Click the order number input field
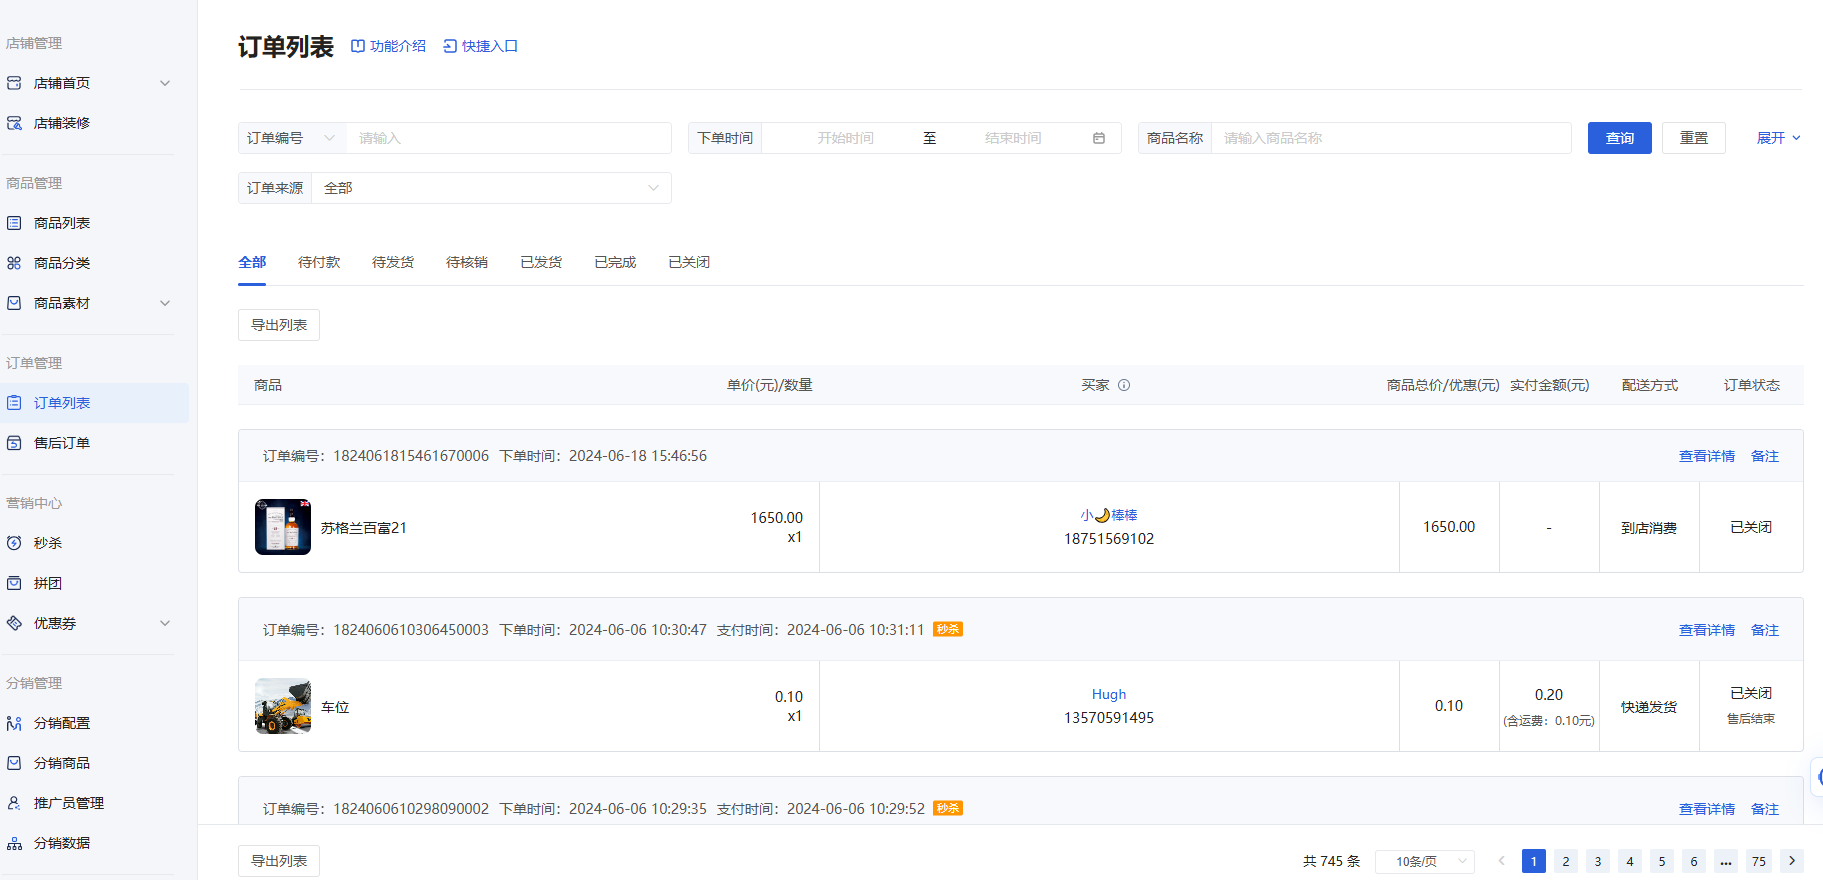 tap(509, 138)
